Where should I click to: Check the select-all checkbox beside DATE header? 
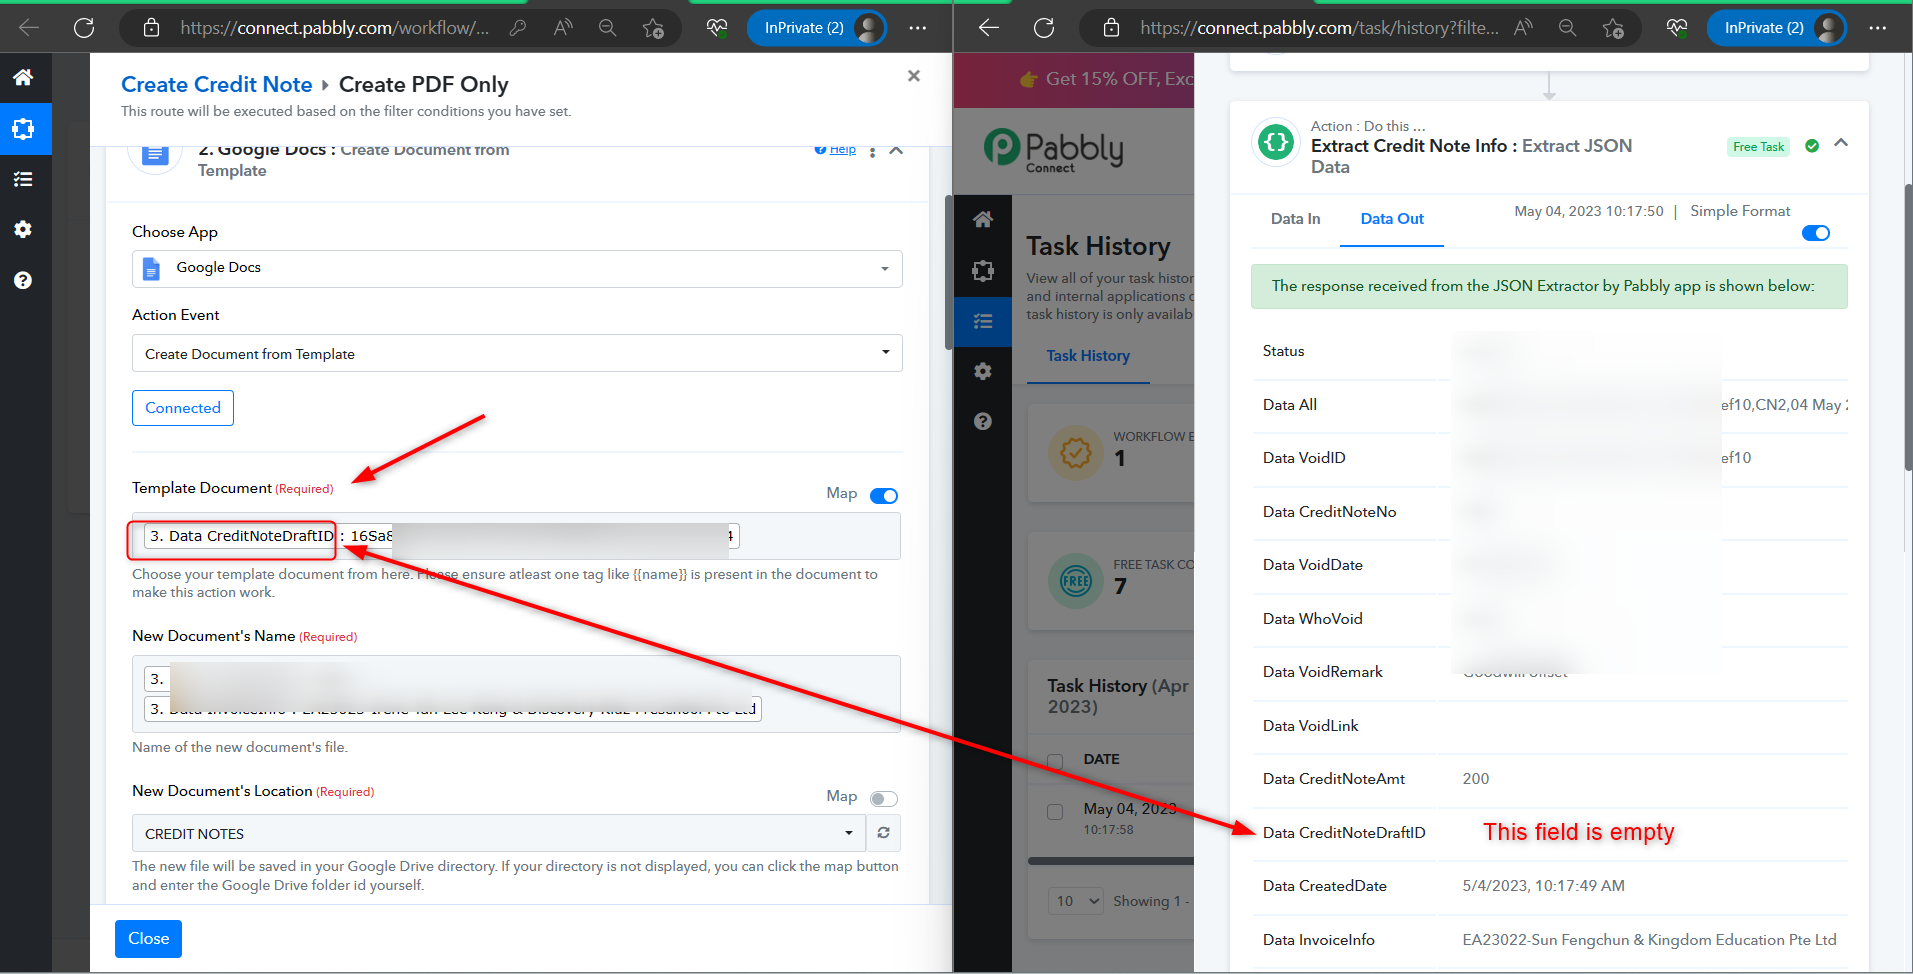click(1055, 760)
